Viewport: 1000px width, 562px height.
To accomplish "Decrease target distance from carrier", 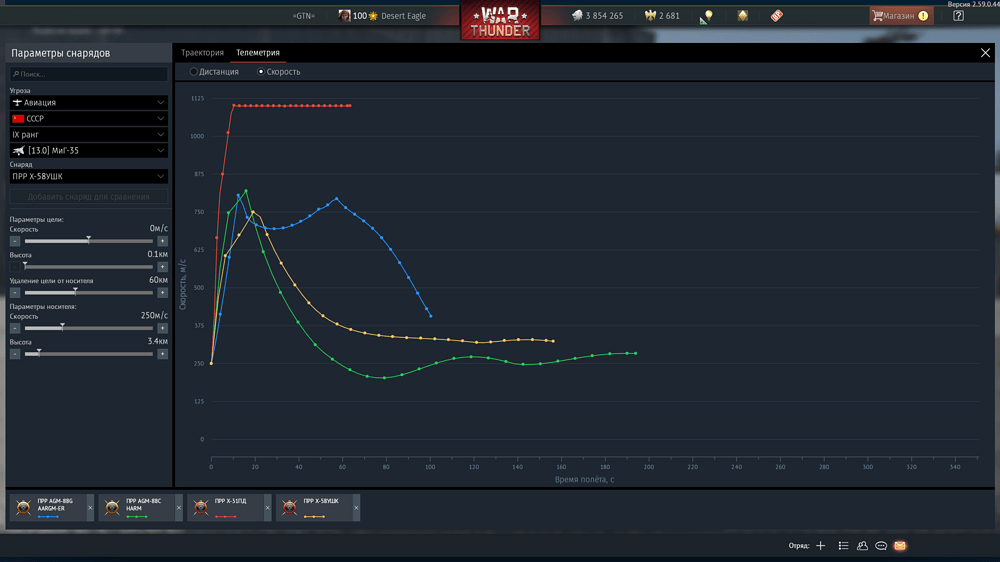I will point(15,293).
